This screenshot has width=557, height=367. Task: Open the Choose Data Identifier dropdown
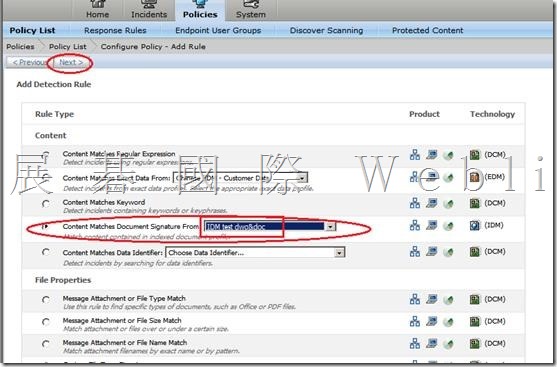click(255, 253)
